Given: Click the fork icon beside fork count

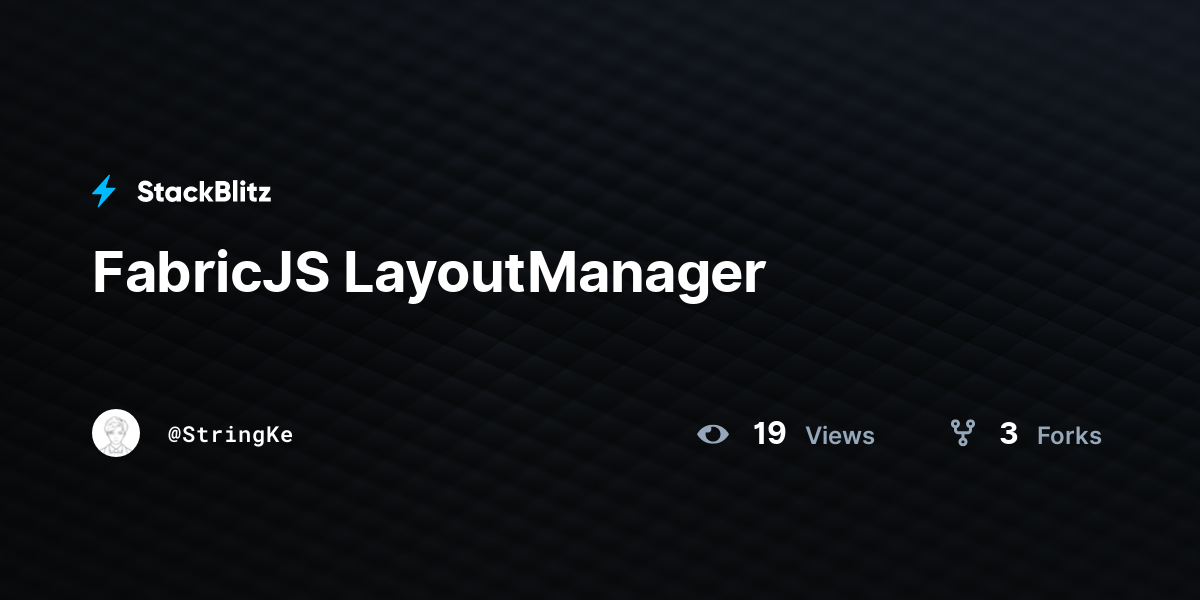Looking at the screenshot, I should coord(962,433).
